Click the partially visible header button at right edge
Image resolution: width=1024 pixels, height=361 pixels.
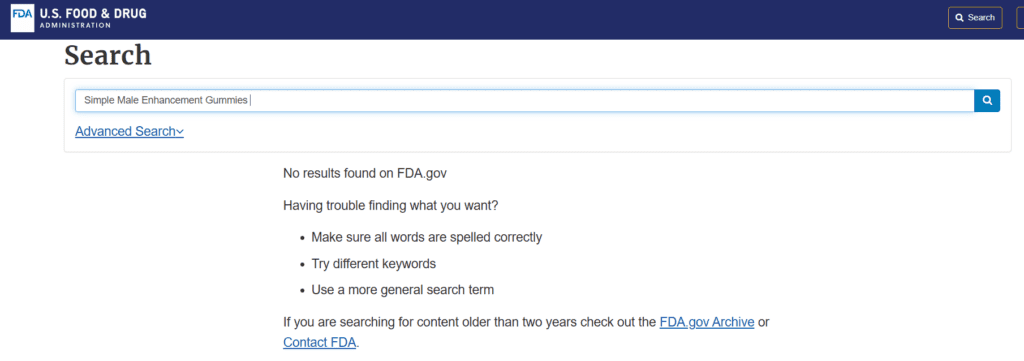click(1020, 18)
